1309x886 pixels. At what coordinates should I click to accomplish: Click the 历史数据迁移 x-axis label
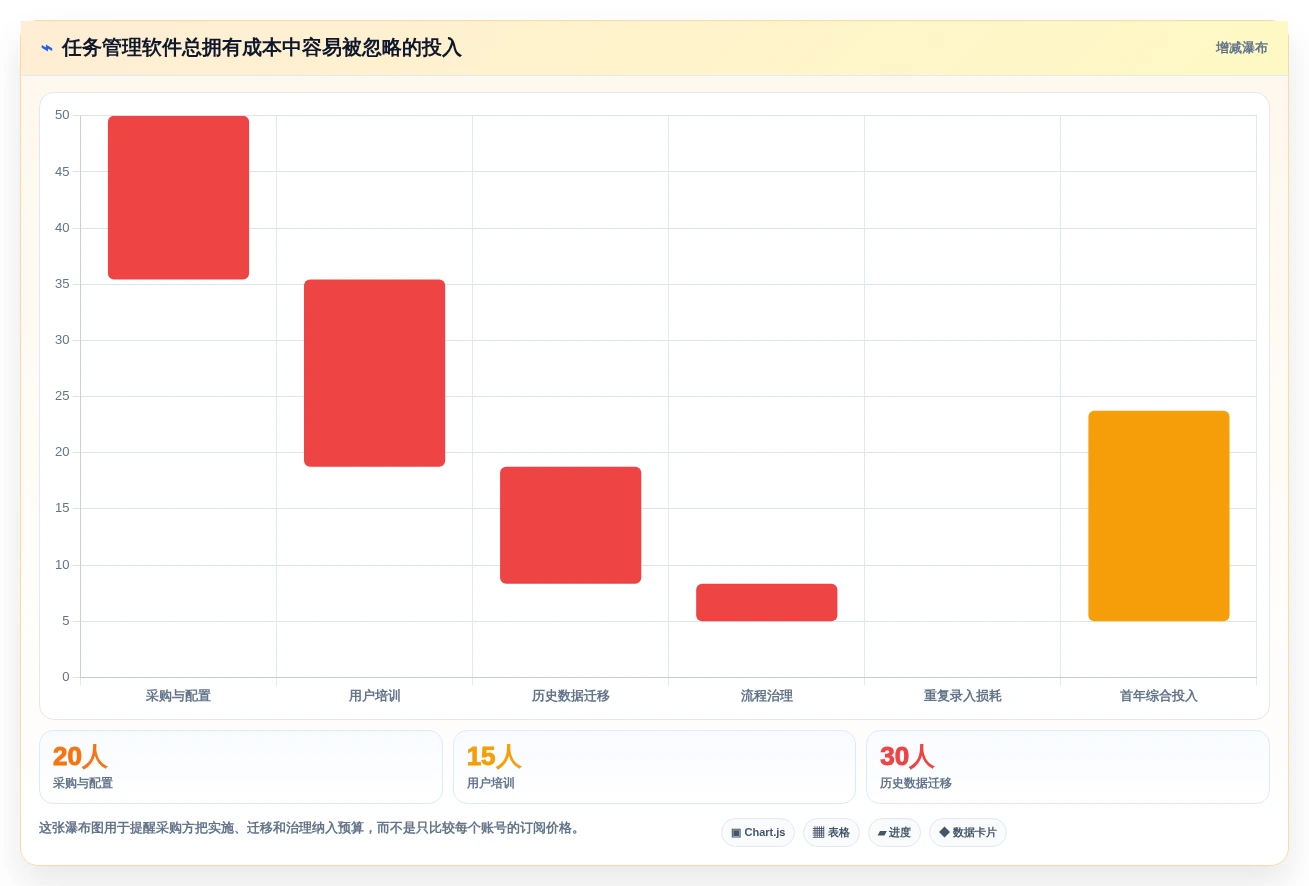(570, 696)
